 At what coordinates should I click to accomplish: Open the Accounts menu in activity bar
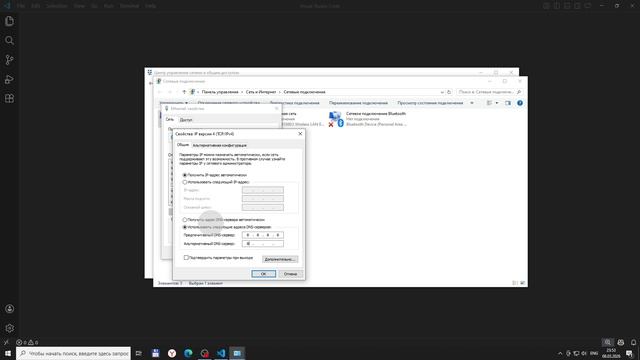(9, 309)
